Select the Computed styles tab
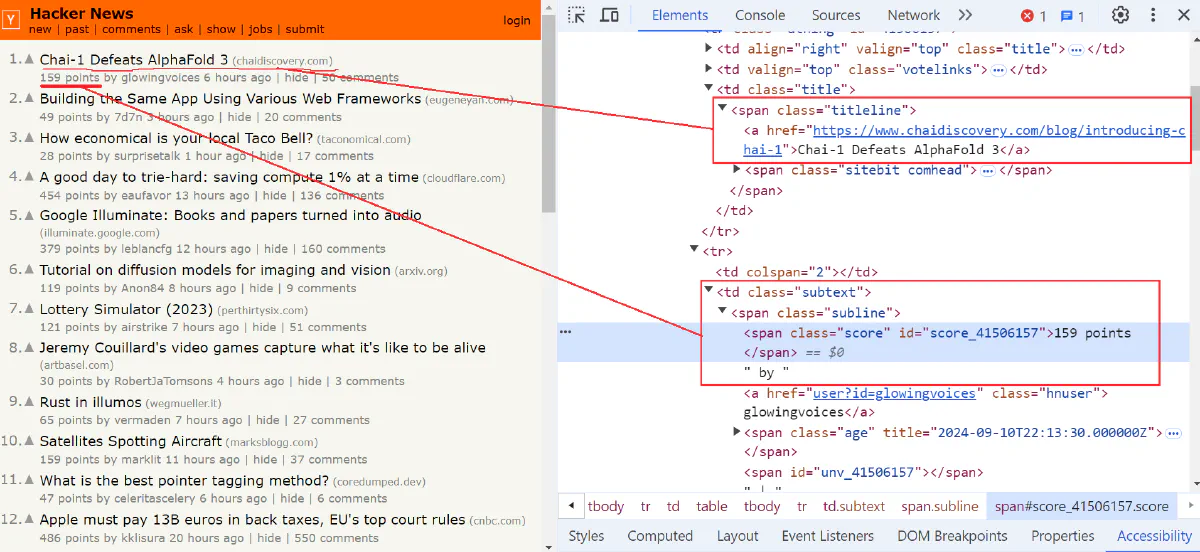Image resolution: width=1200 pixels, height=552 pixels. point(660,536)
